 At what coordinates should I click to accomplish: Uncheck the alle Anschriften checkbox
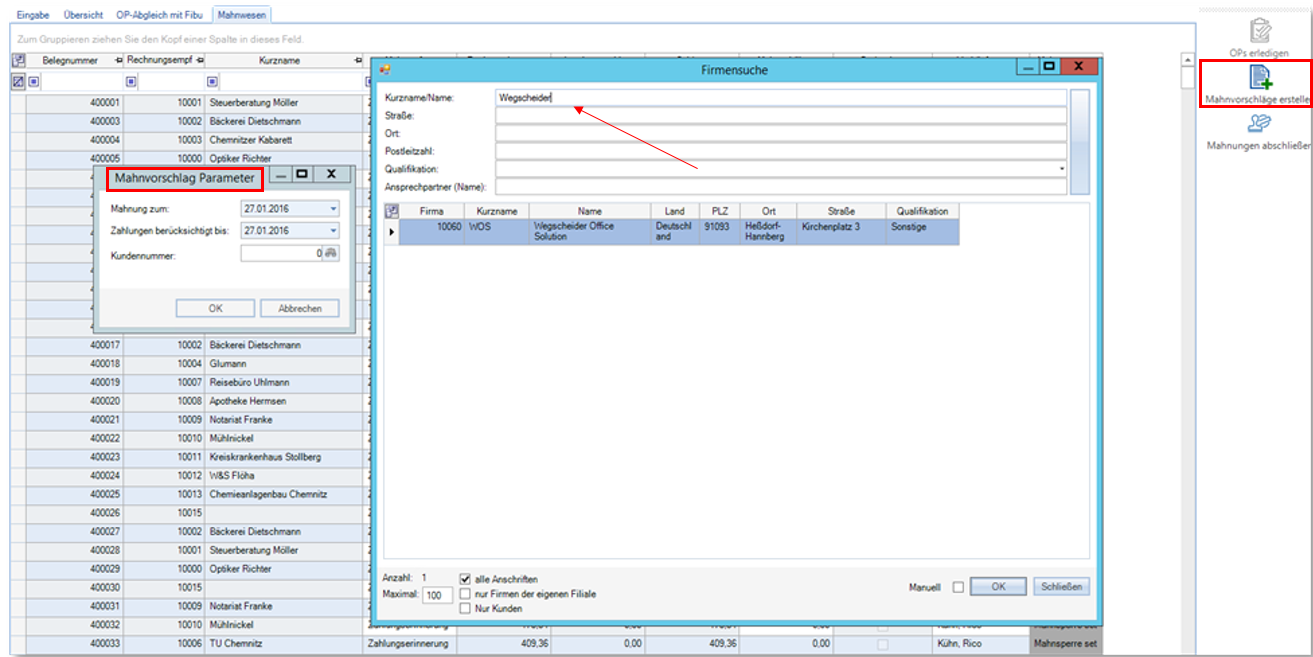(x=465, y=579)
